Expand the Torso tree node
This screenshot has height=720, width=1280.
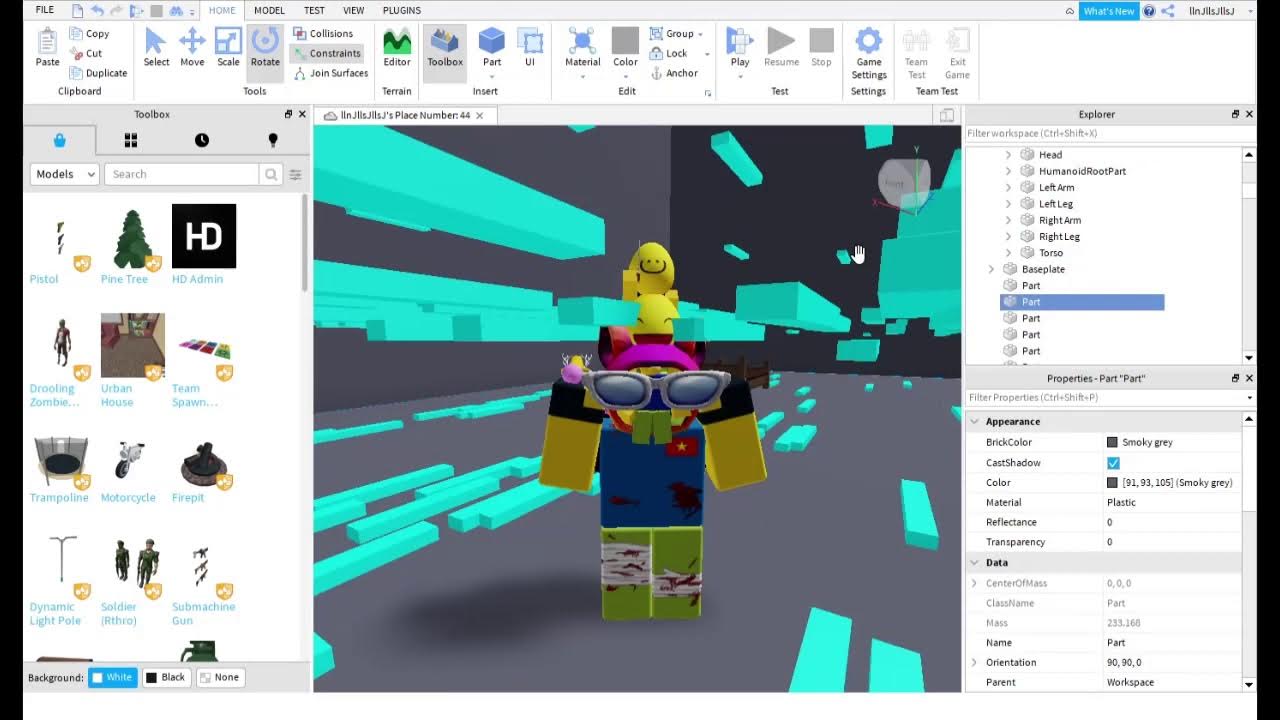[1007, 253]
